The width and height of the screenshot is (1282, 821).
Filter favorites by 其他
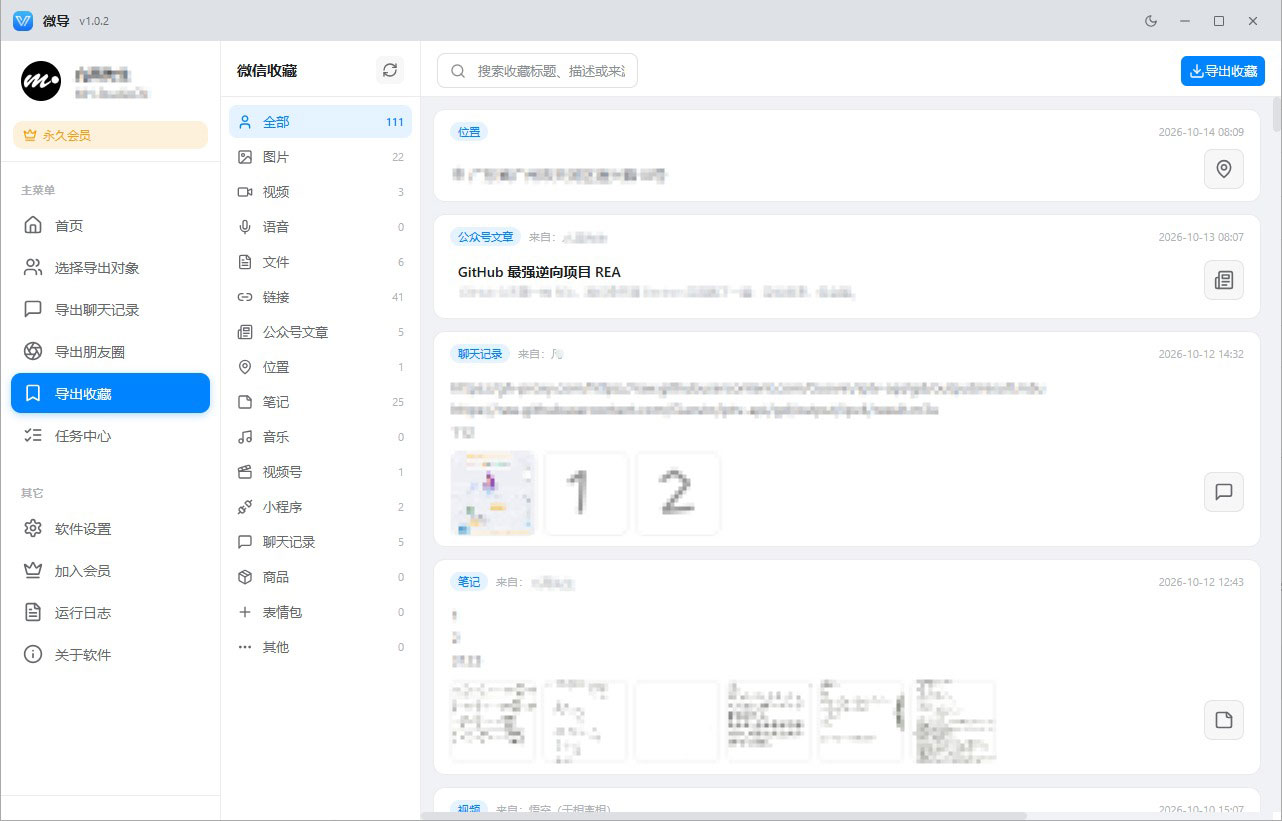click(320, 647)
